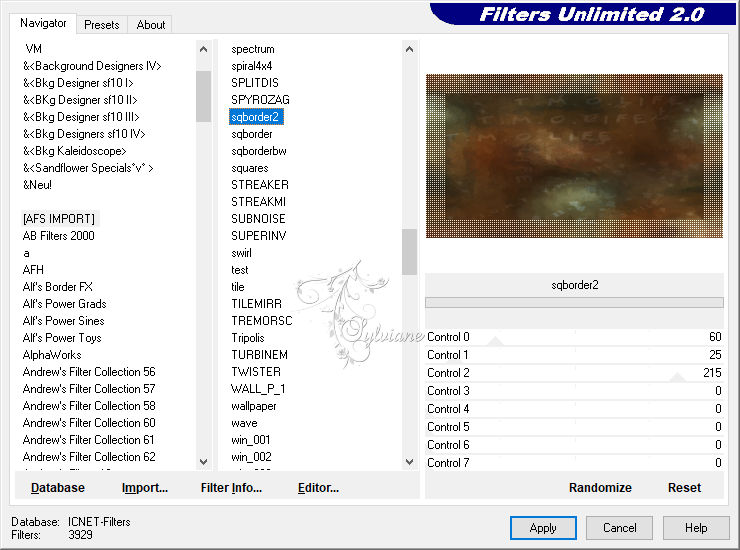Select Andrew's Filter Collection 60
740x550 pixels.
tap(89, 423)
